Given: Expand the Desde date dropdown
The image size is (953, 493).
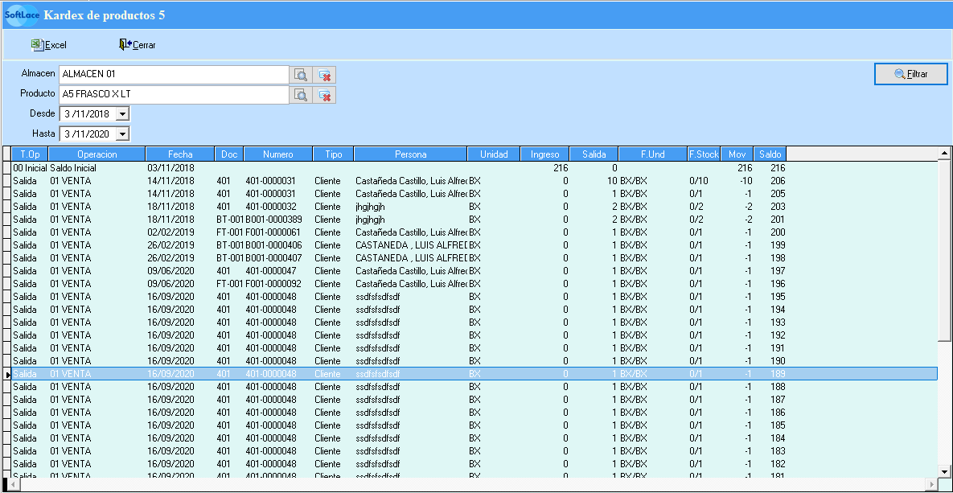Looking at the screenshot, I should 123,114.
